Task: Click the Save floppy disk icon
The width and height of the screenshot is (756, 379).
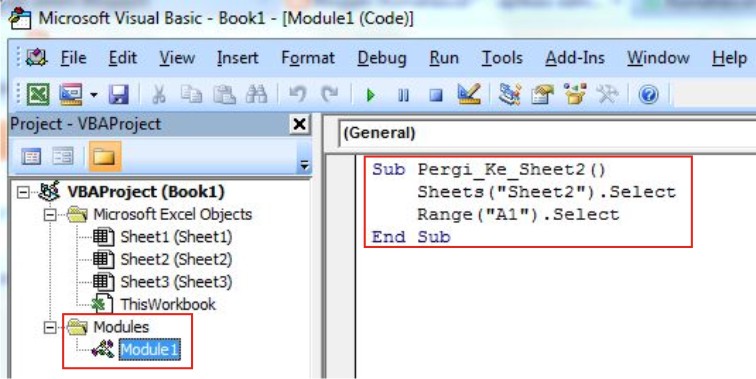Action: [119, 94]
